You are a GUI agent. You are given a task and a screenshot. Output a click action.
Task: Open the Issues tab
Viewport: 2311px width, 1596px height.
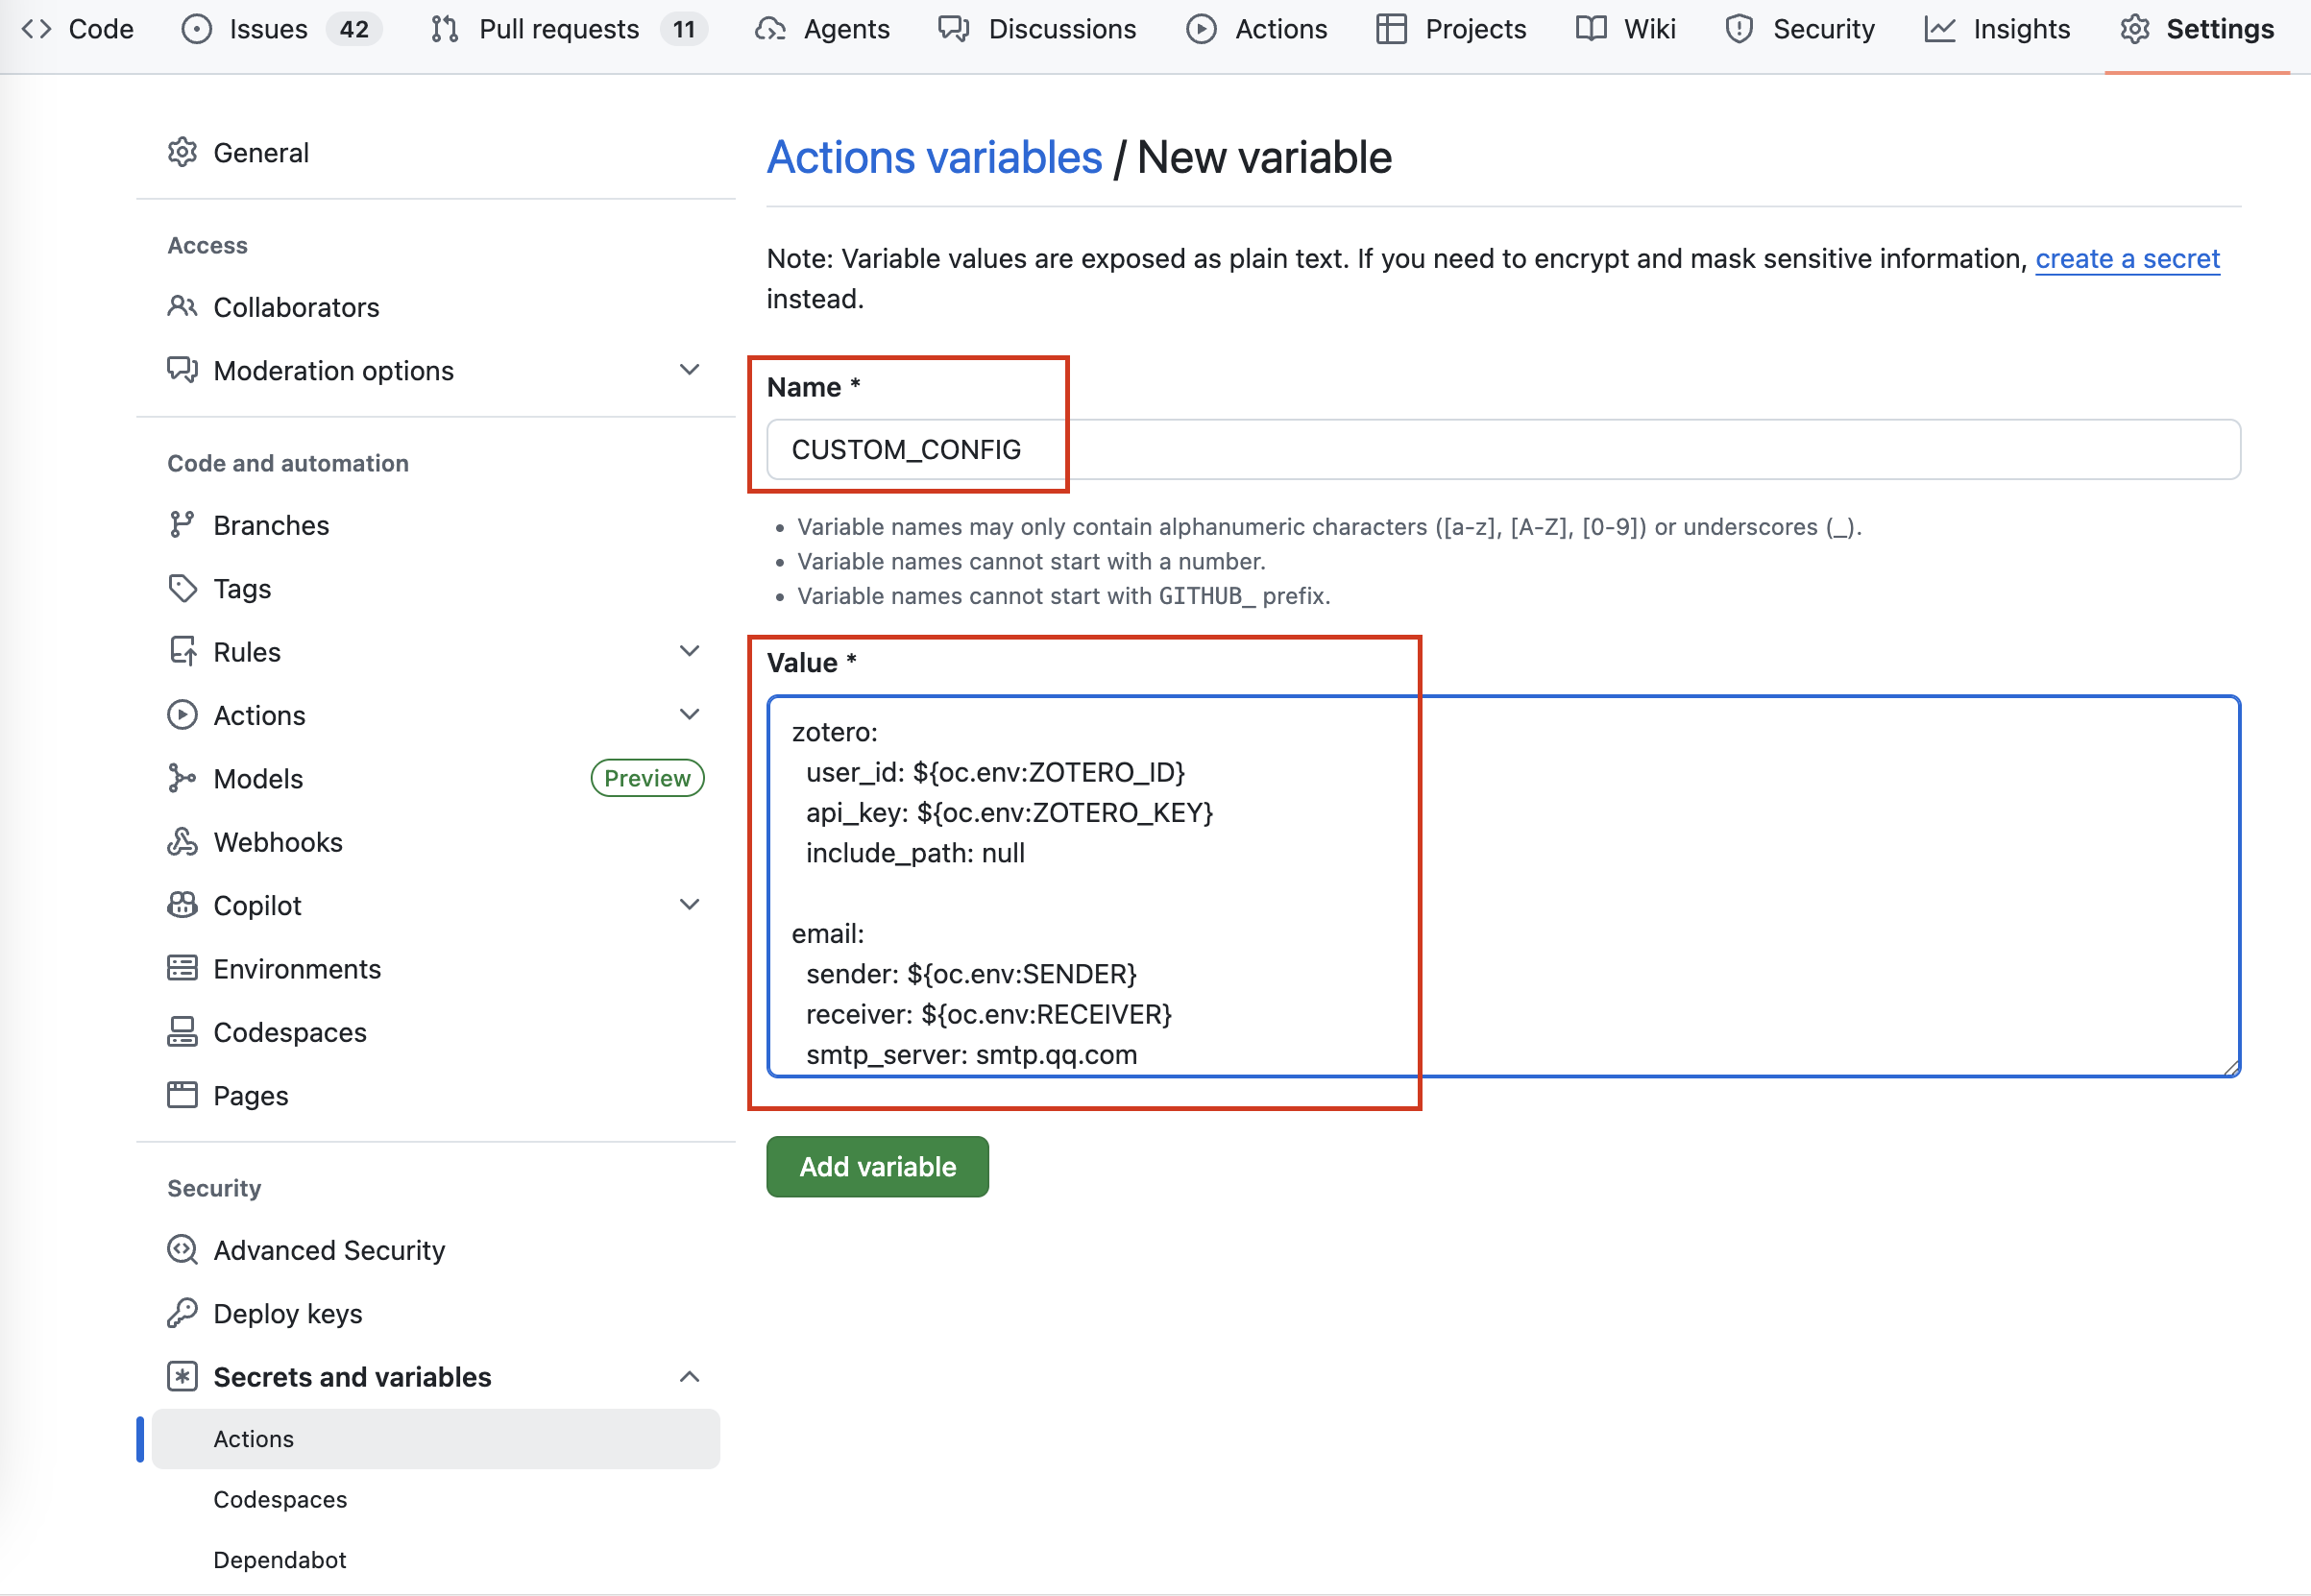pos(281,29)
